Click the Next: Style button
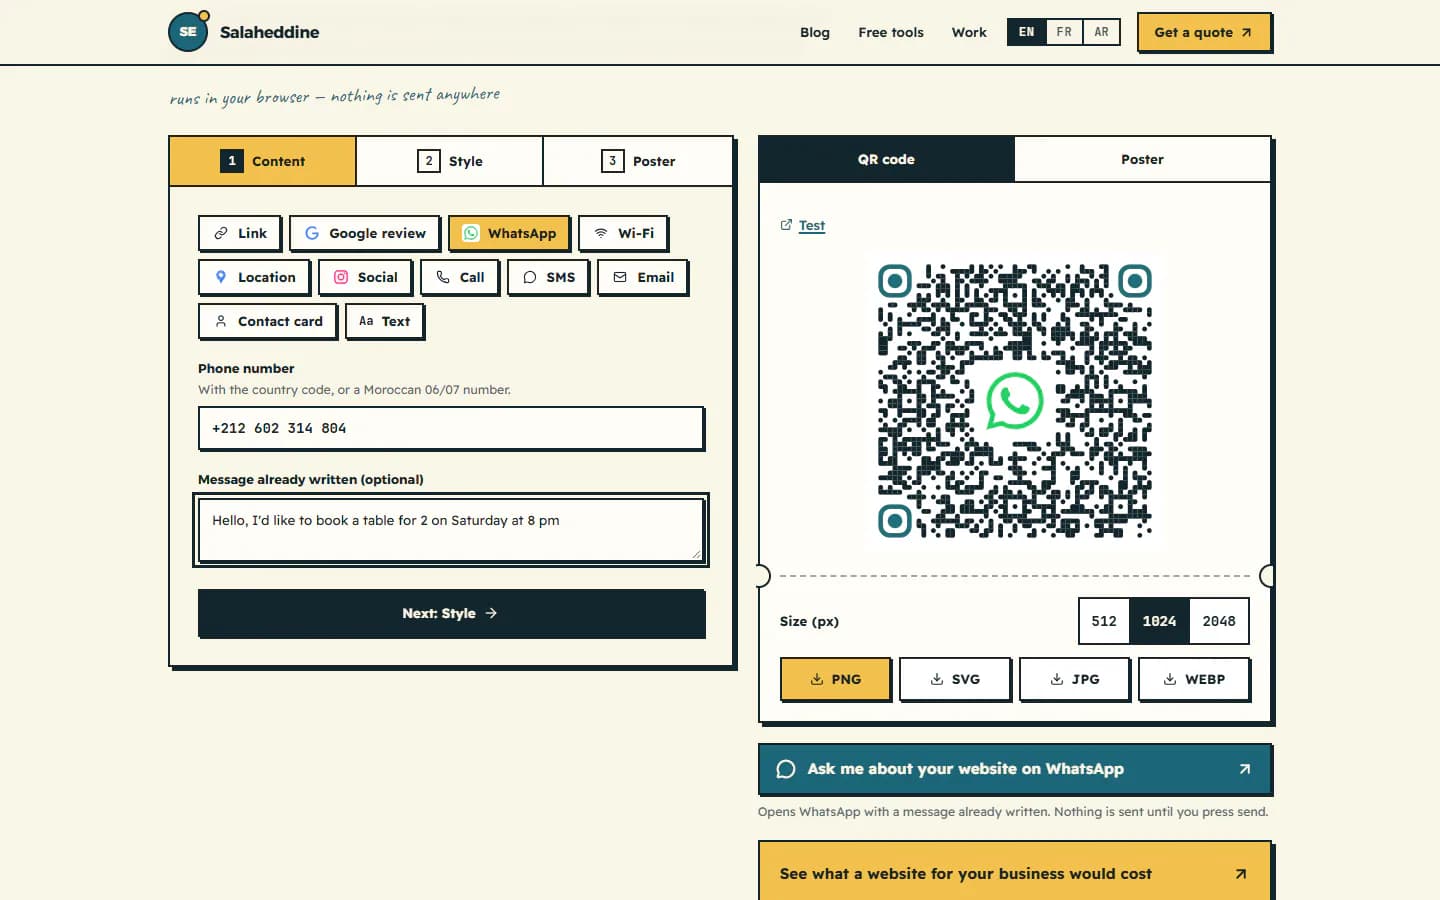The image size is (1440, 900). (x=452, y=613)
